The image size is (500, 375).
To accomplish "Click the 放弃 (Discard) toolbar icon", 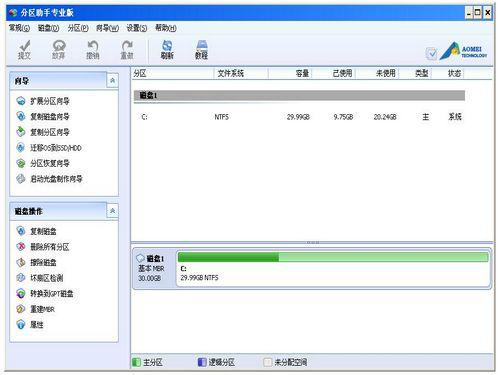I will point(59,50).
